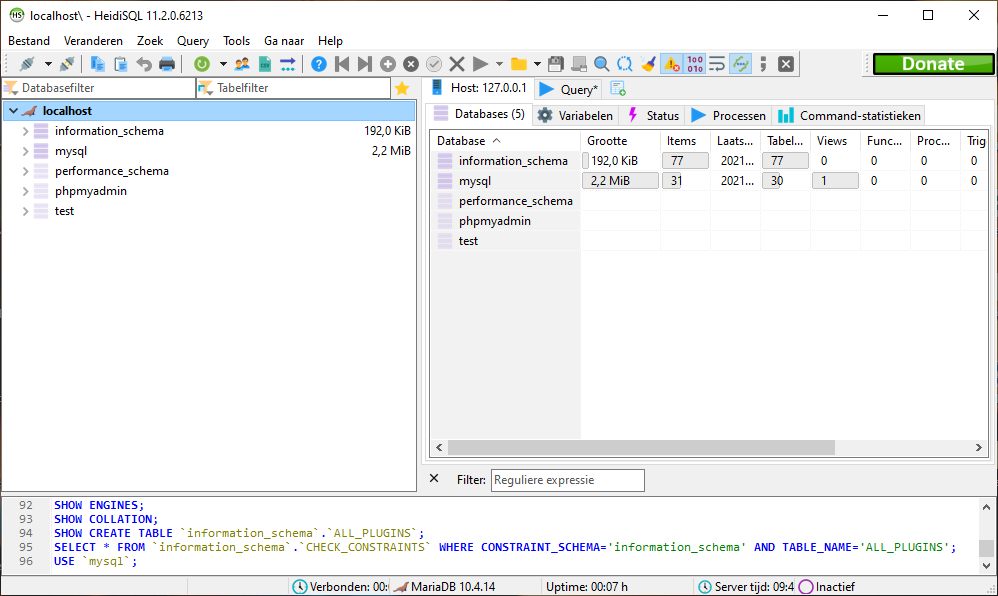Click the green Donate button
This screenshot has height=596, width=998.
933,64
